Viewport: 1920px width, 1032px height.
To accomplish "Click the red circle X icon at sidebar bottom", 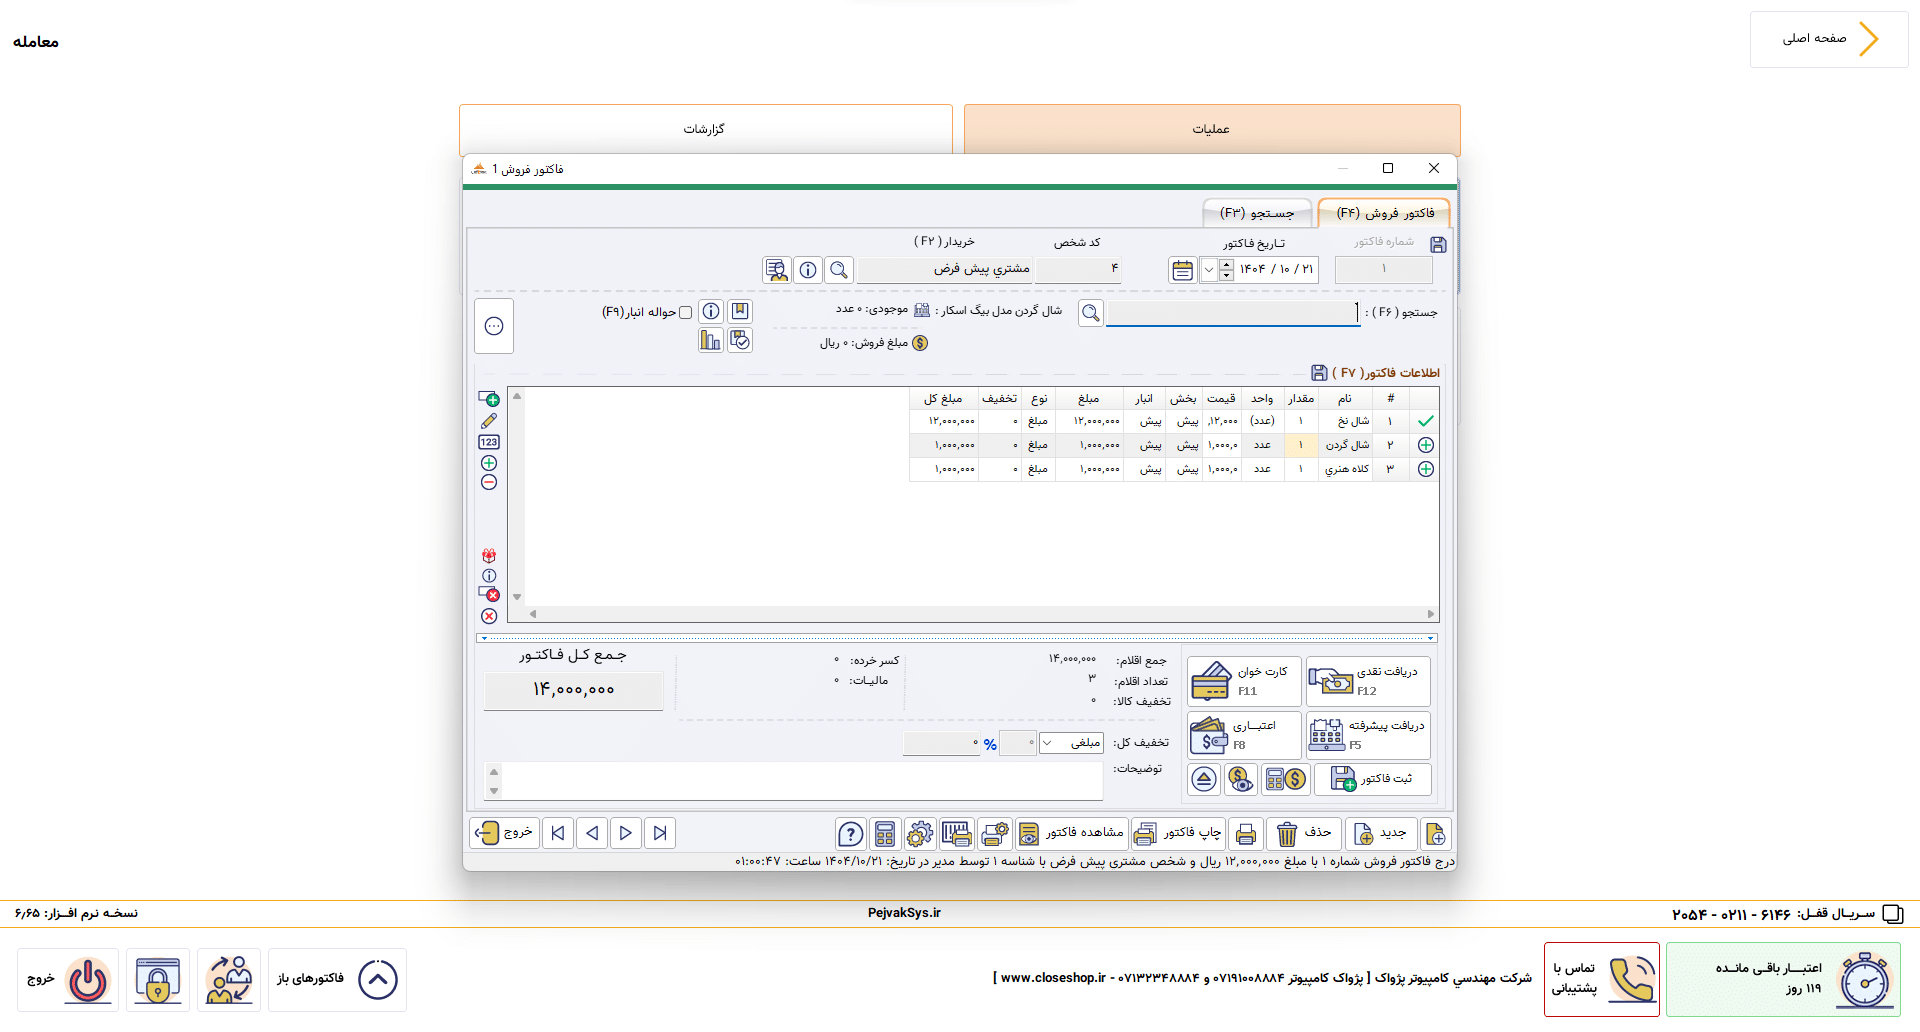I will pos(489,616).
